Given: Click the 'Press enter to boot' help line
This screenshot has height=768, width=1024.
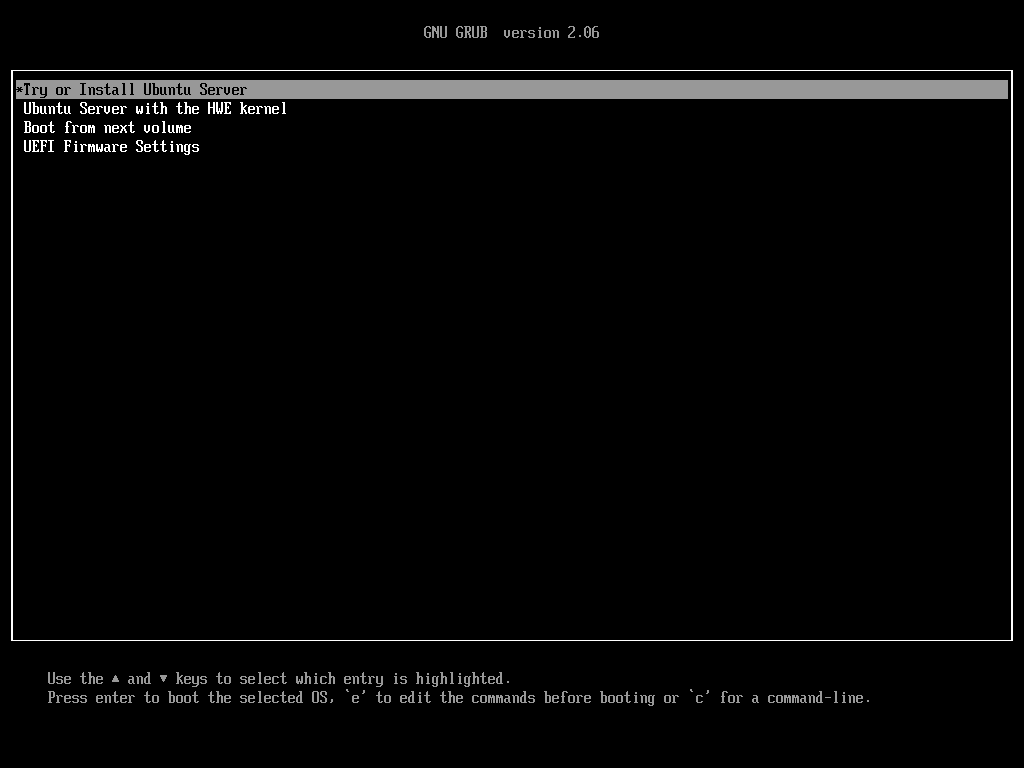Looking at the screenshot, I should (x=459, y=698).
